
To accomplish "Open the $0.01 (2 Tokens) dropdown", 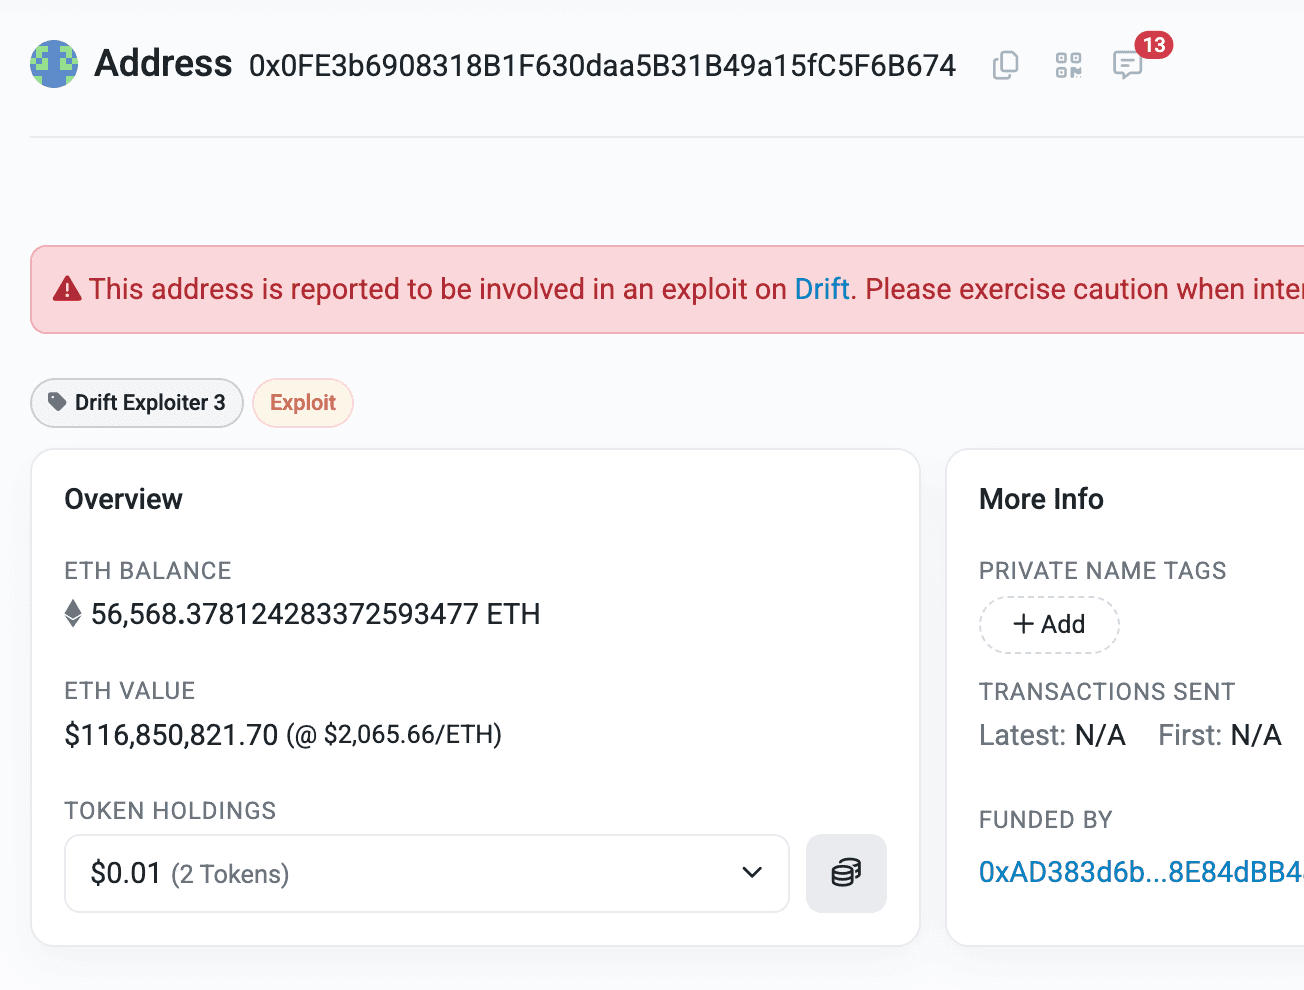I will click(400, 873).
